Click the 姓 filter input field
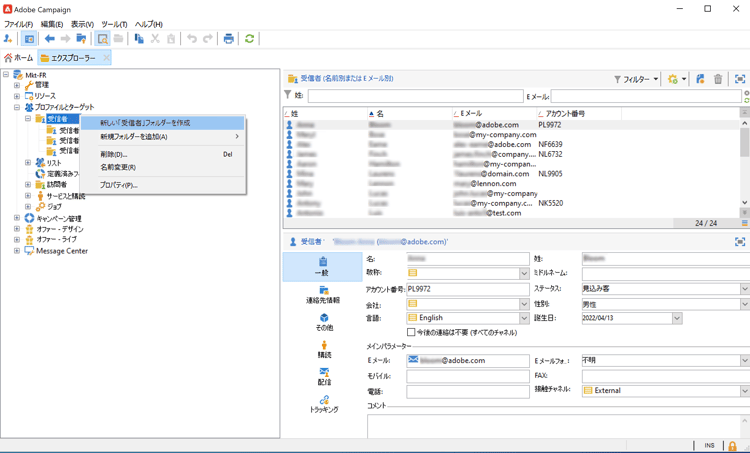Image resolution: width=750 pixels, height=453 pixels. 416,97
